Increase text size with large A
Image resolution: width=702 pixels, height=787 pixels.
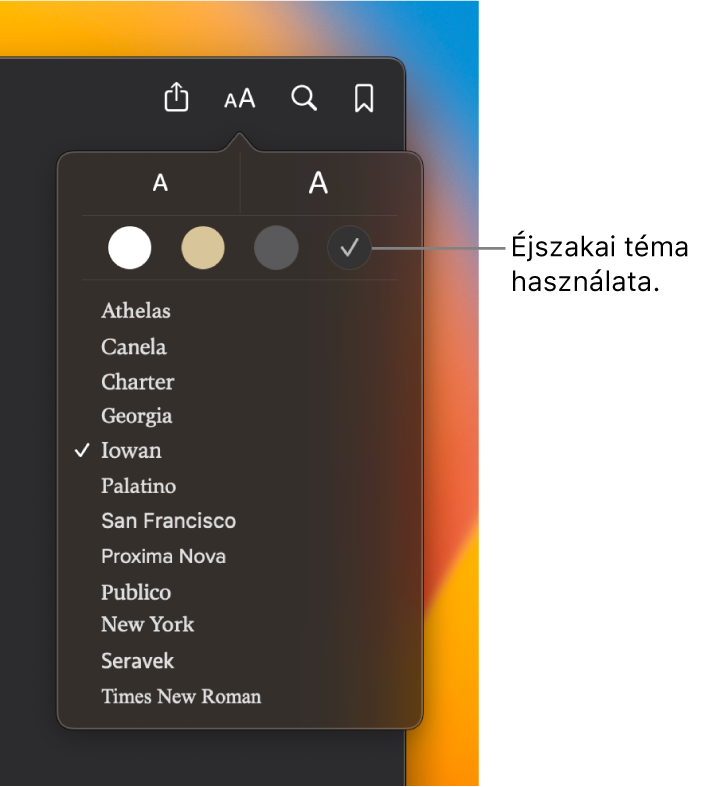click(x=318, y=183)
